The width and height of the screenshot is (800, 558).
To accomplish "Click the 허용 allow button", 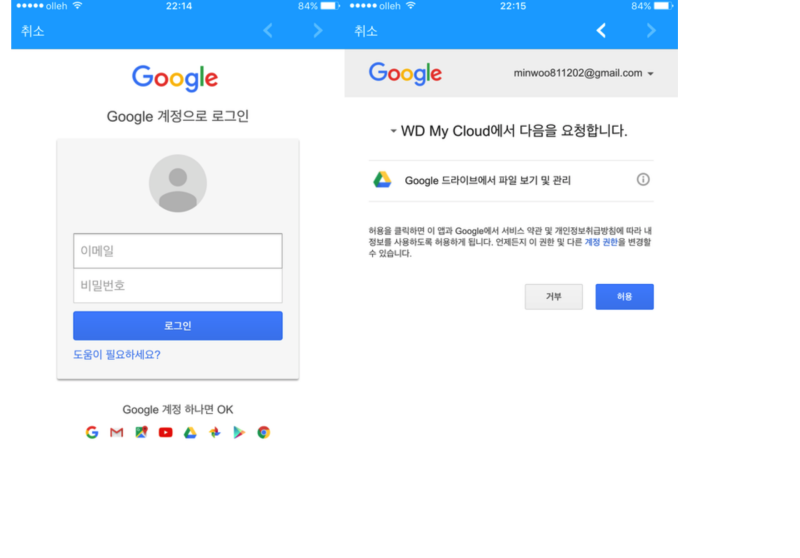I will [x=624, y=297].
